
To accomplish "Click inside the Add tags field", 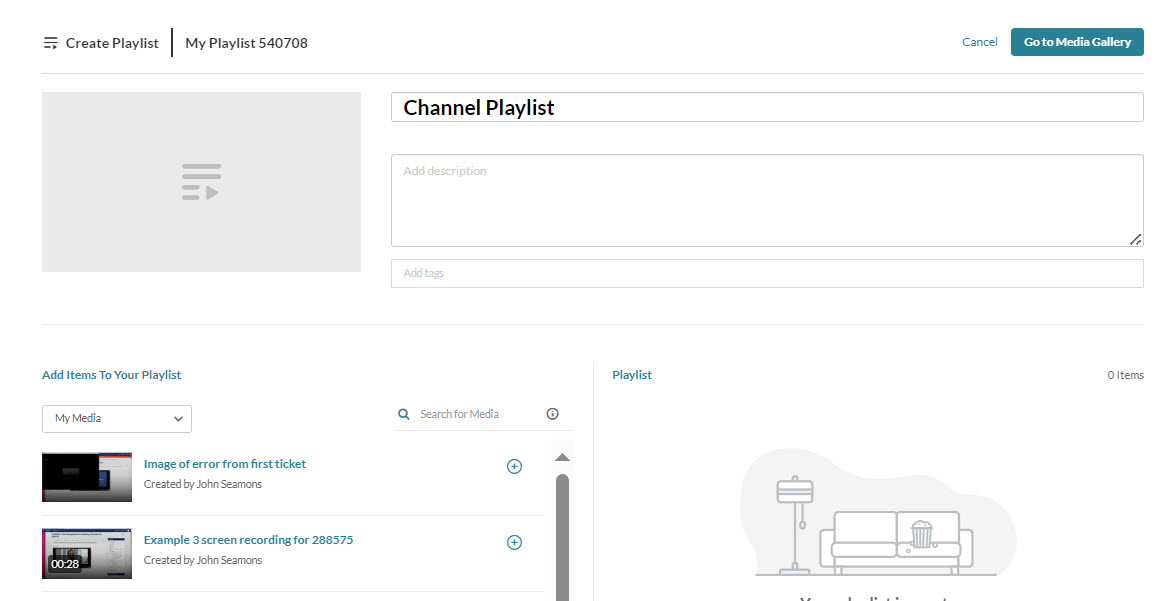I will click(600, 272).
